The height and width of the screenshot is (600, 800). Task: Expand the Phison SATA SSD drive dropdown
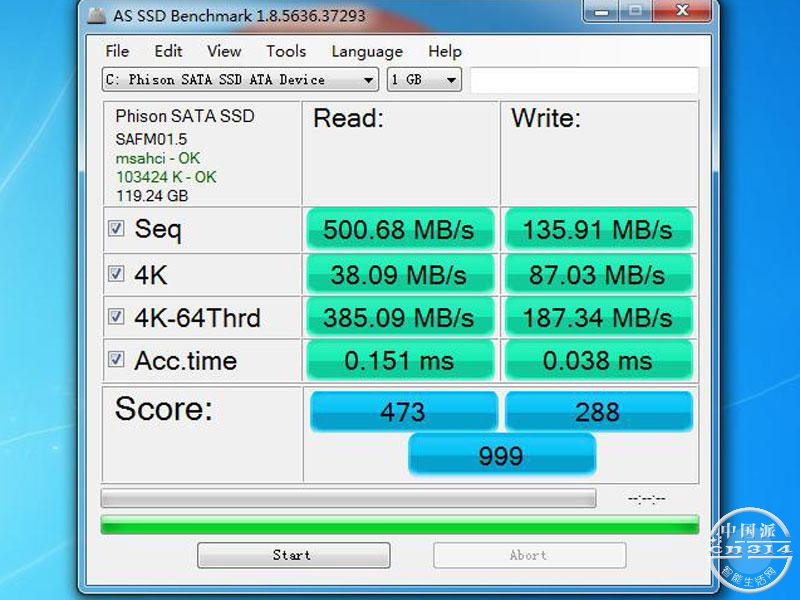240,80
